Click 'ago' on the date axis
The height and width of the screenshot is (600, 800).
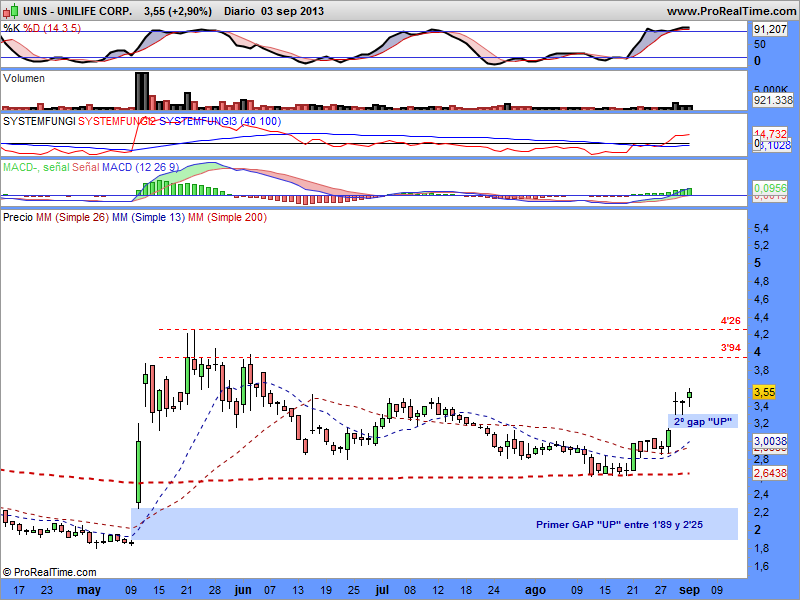tap(535, 590)
